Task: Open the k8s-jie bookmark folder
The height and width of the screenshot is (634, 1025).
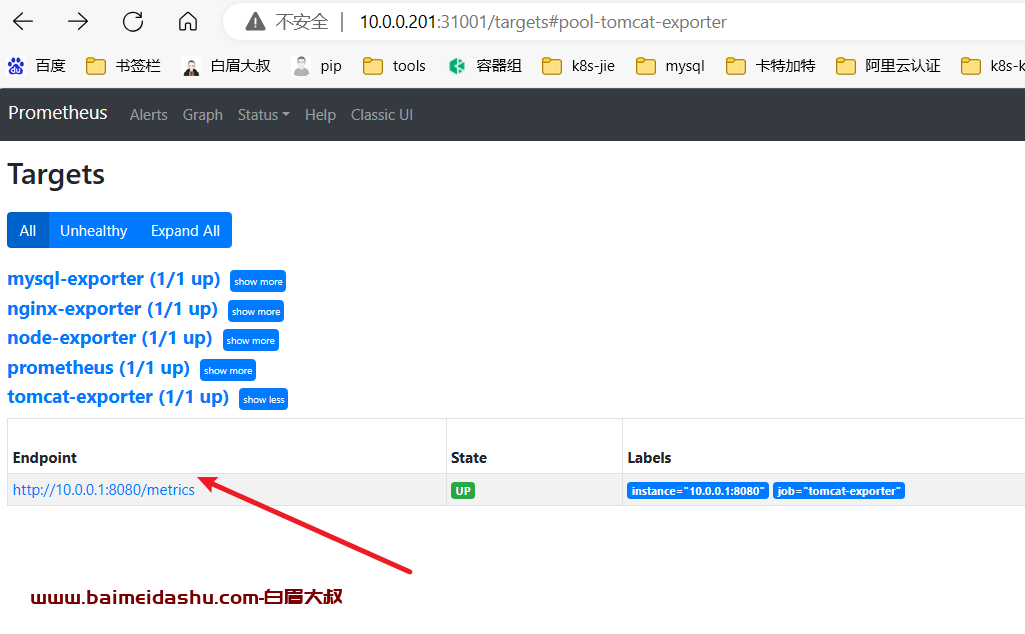Action: [578, 66]
